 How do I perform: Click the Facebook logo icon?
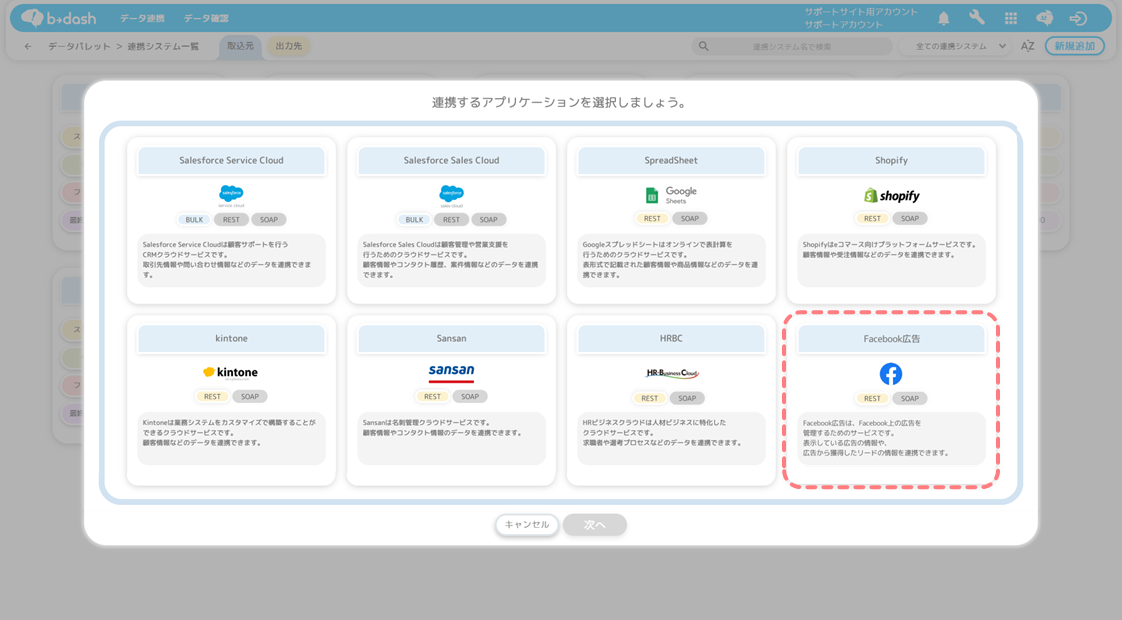pyautogui.click(x=891, y=374)
